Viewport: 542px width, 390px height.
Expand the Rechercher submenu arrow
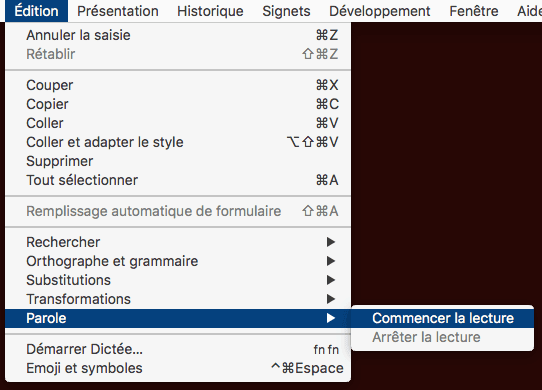point(331,242)
